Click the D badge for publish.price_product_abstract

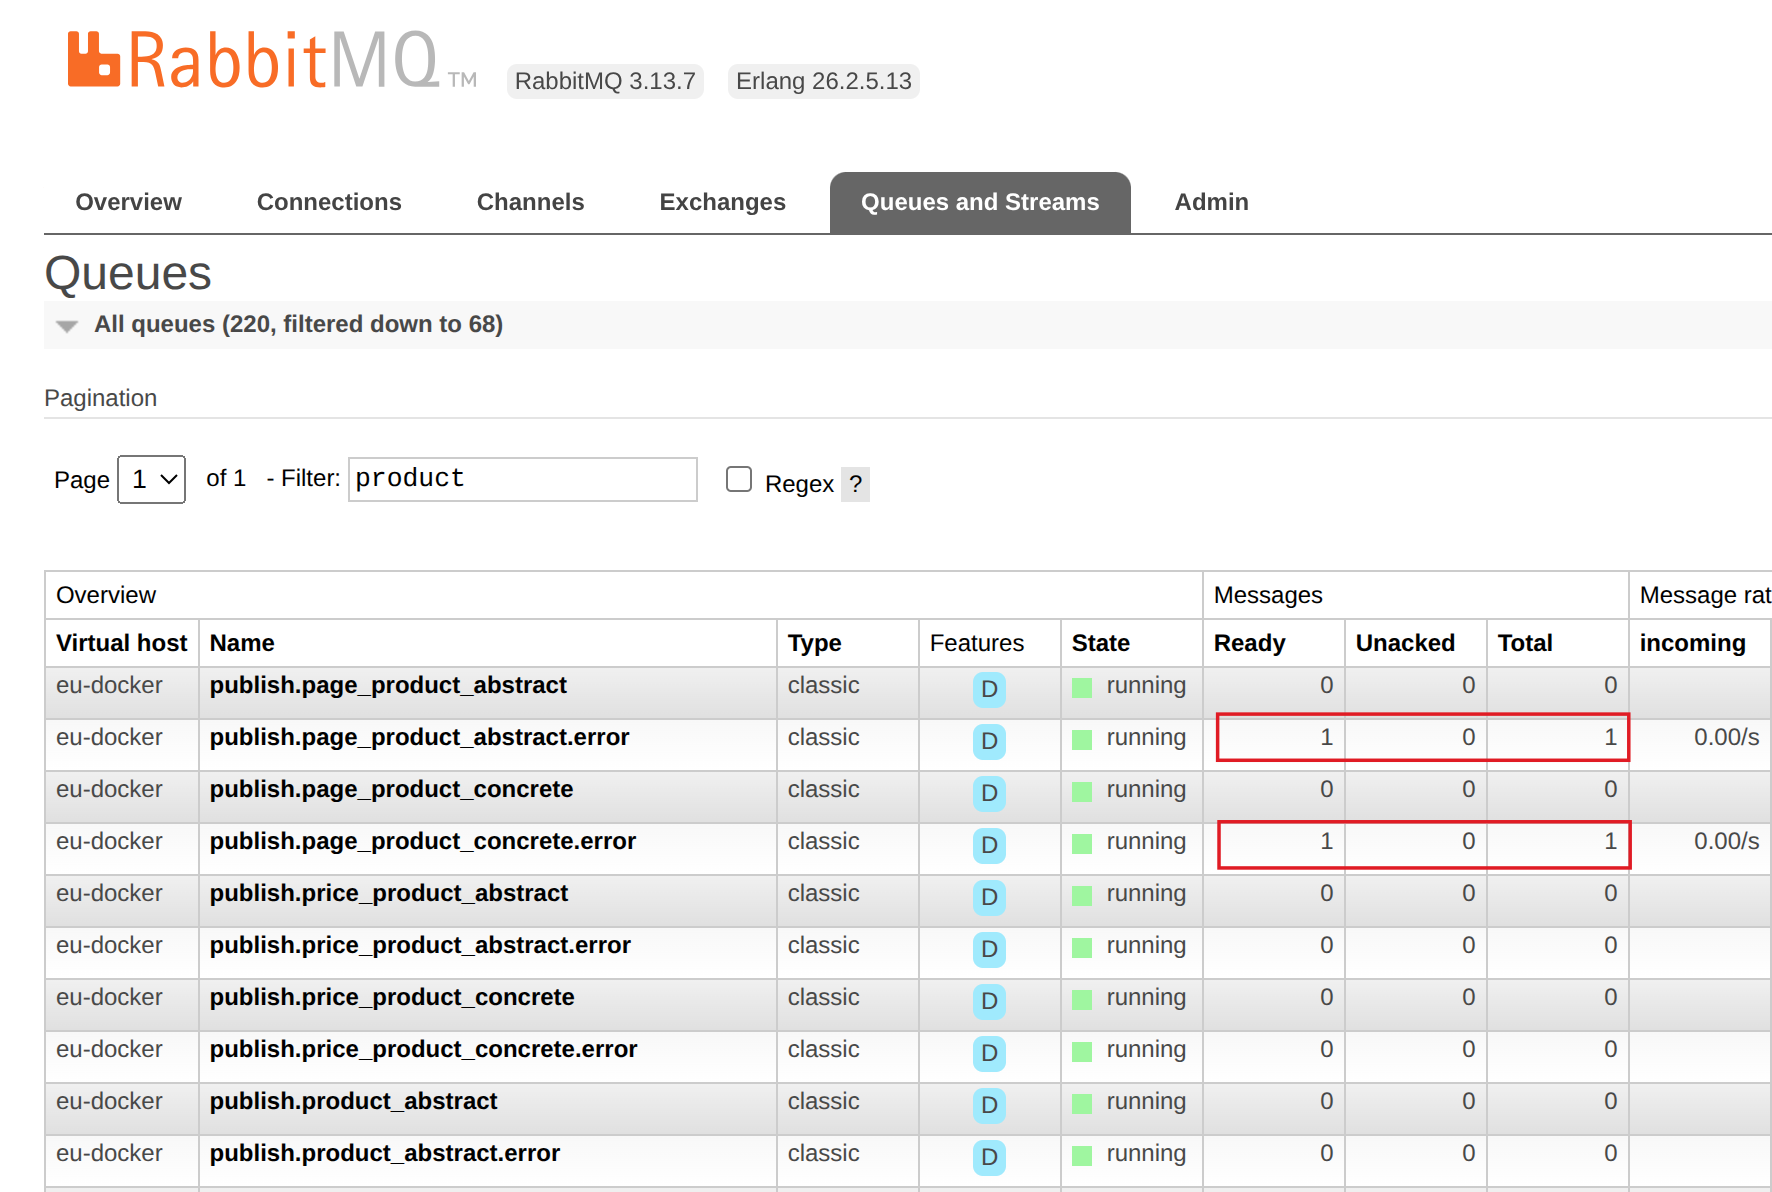coord(989,897)
